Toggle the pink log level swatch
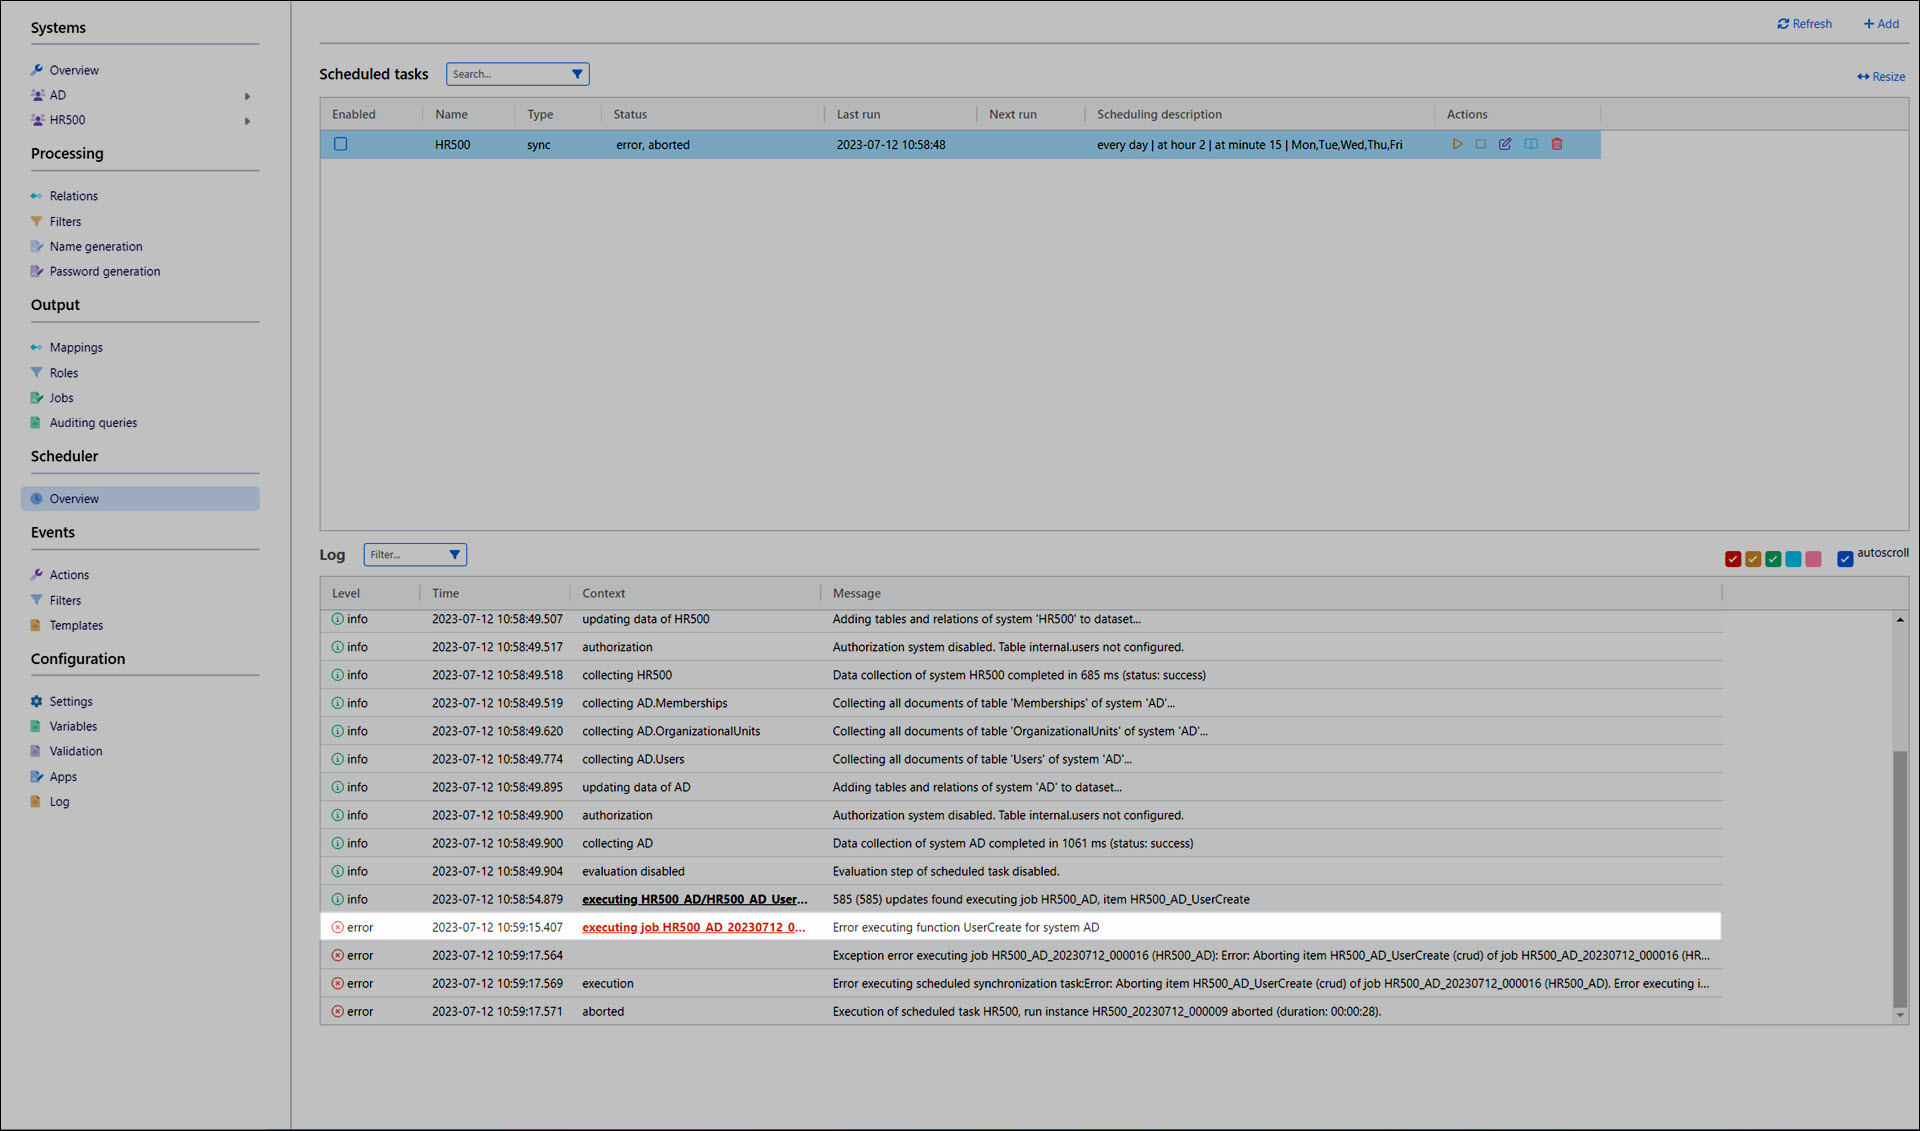Image resolution: width=1920 pixels, height=1131 pixels. [x=1813, y=559]
